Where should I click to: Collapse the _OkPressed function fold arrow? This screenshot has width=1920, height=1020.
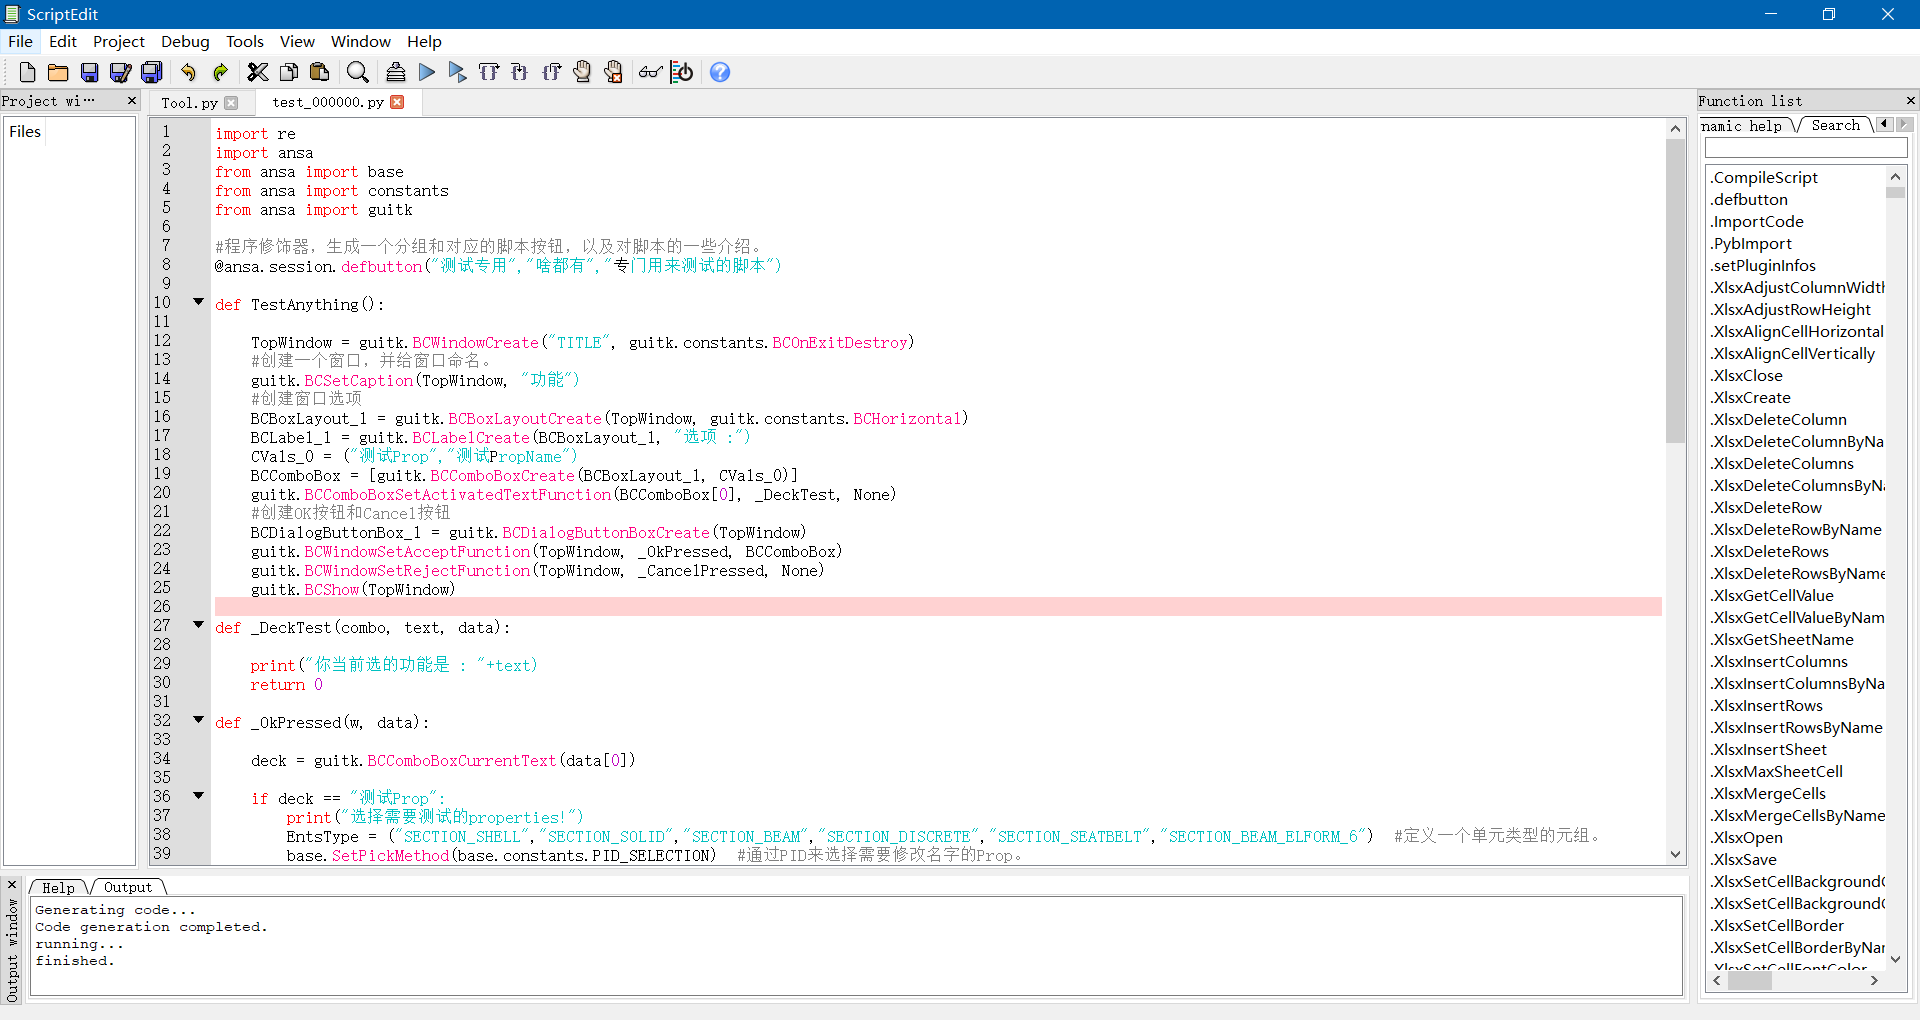(198, 720)
